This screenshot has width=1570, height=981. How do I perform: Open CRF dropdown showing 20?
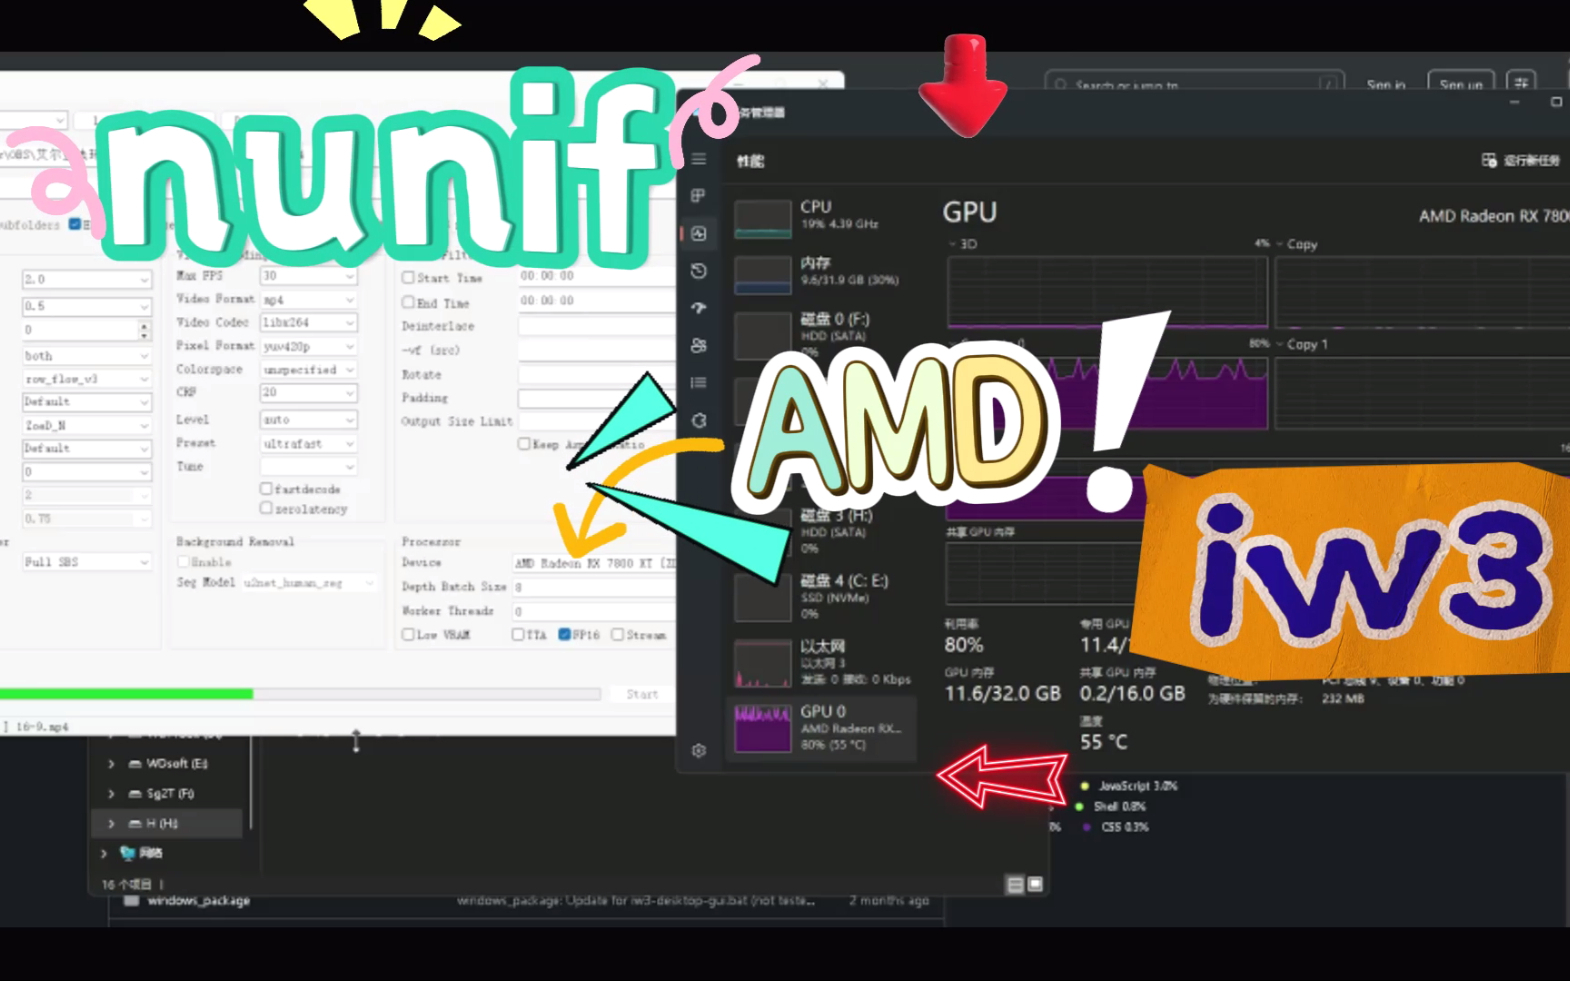(308, 393)
